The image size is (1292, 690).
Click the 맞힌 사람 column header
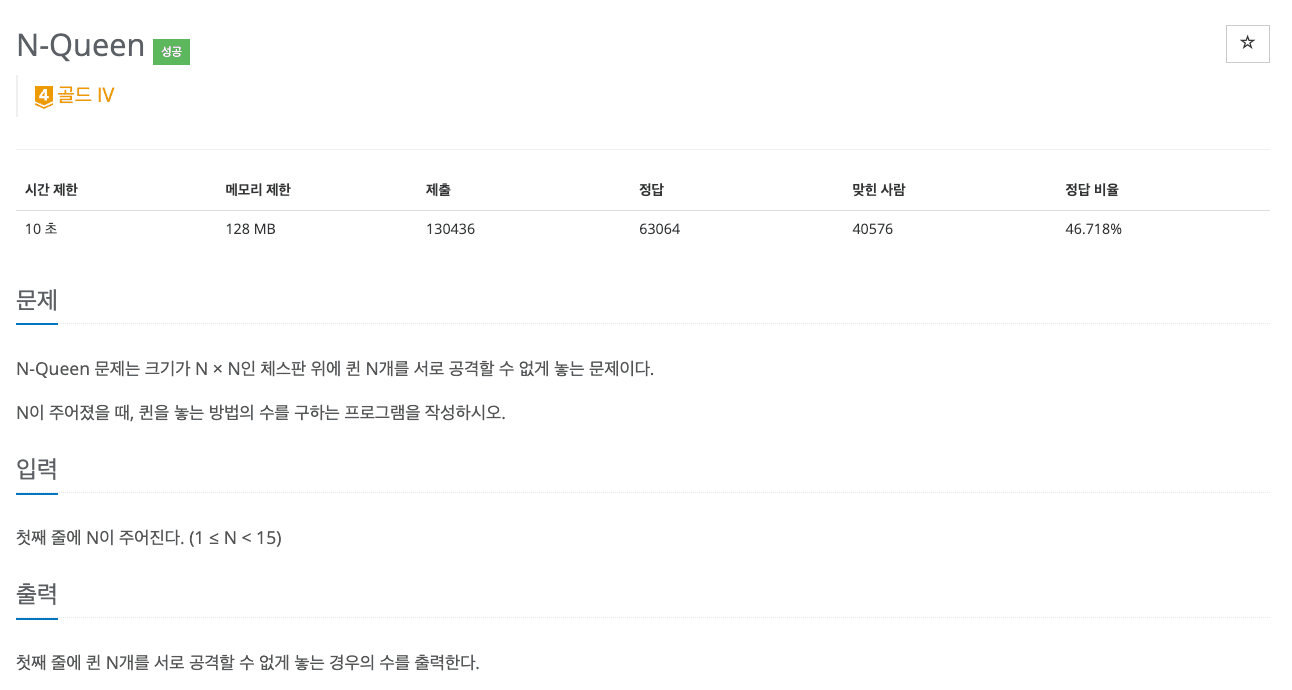coord(878,190)
